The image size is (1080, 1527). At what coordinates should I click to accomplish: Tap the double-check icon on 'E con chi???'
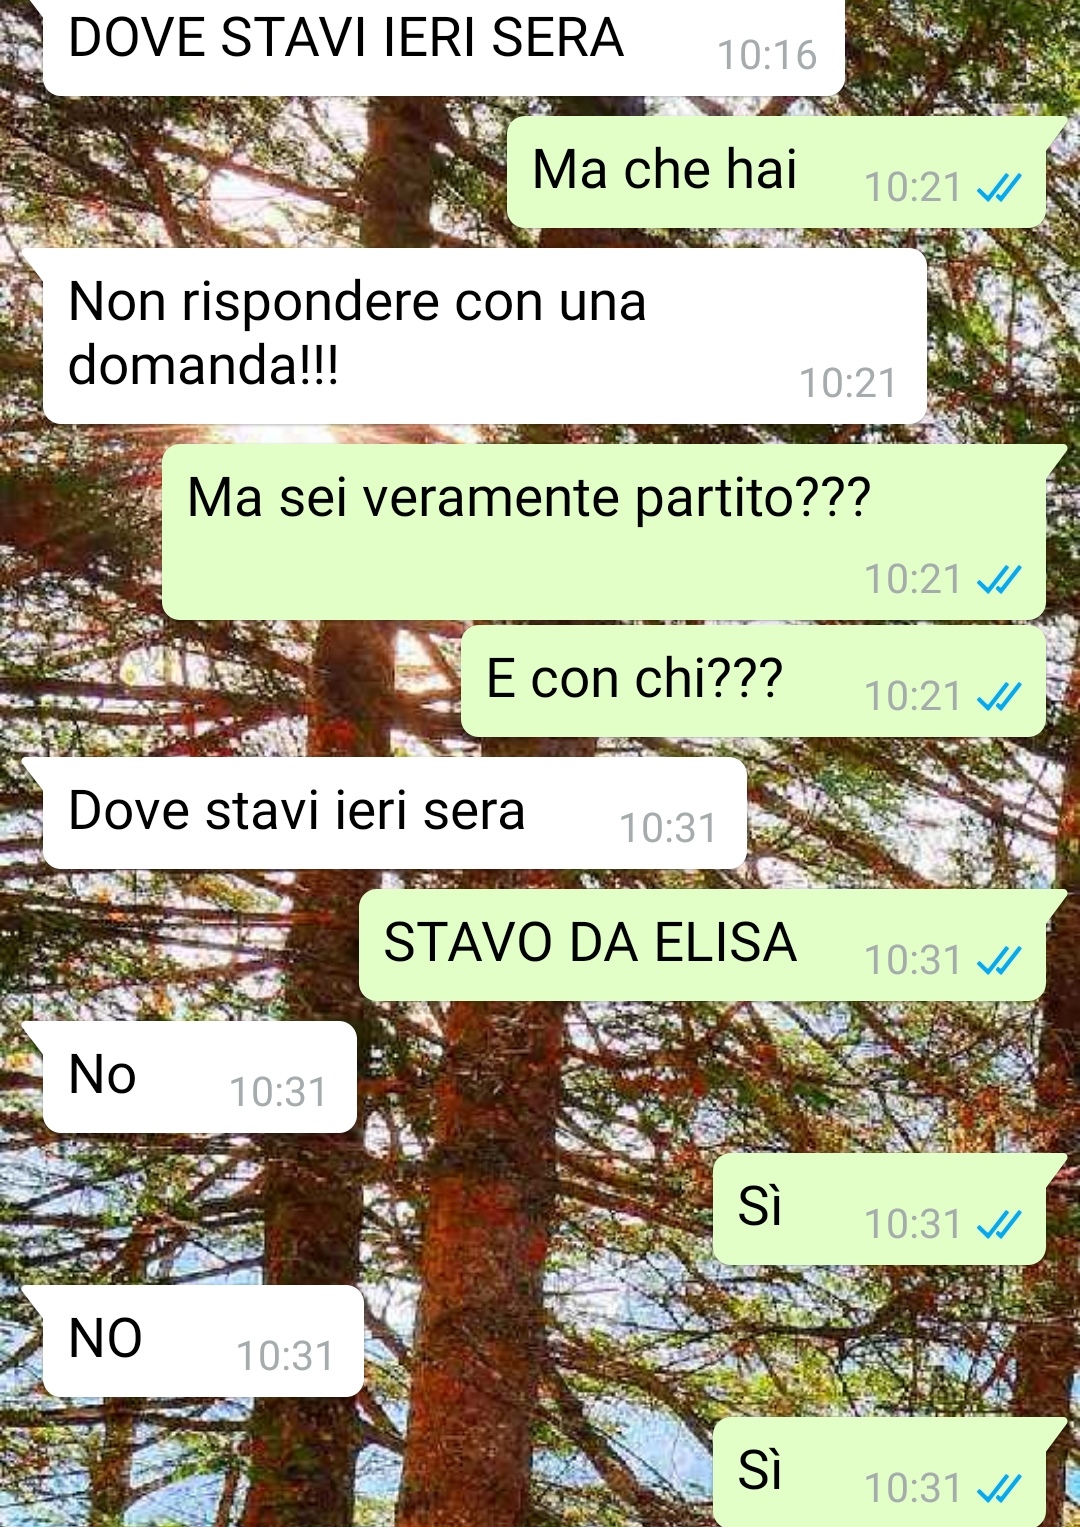[x=999, y=696]
